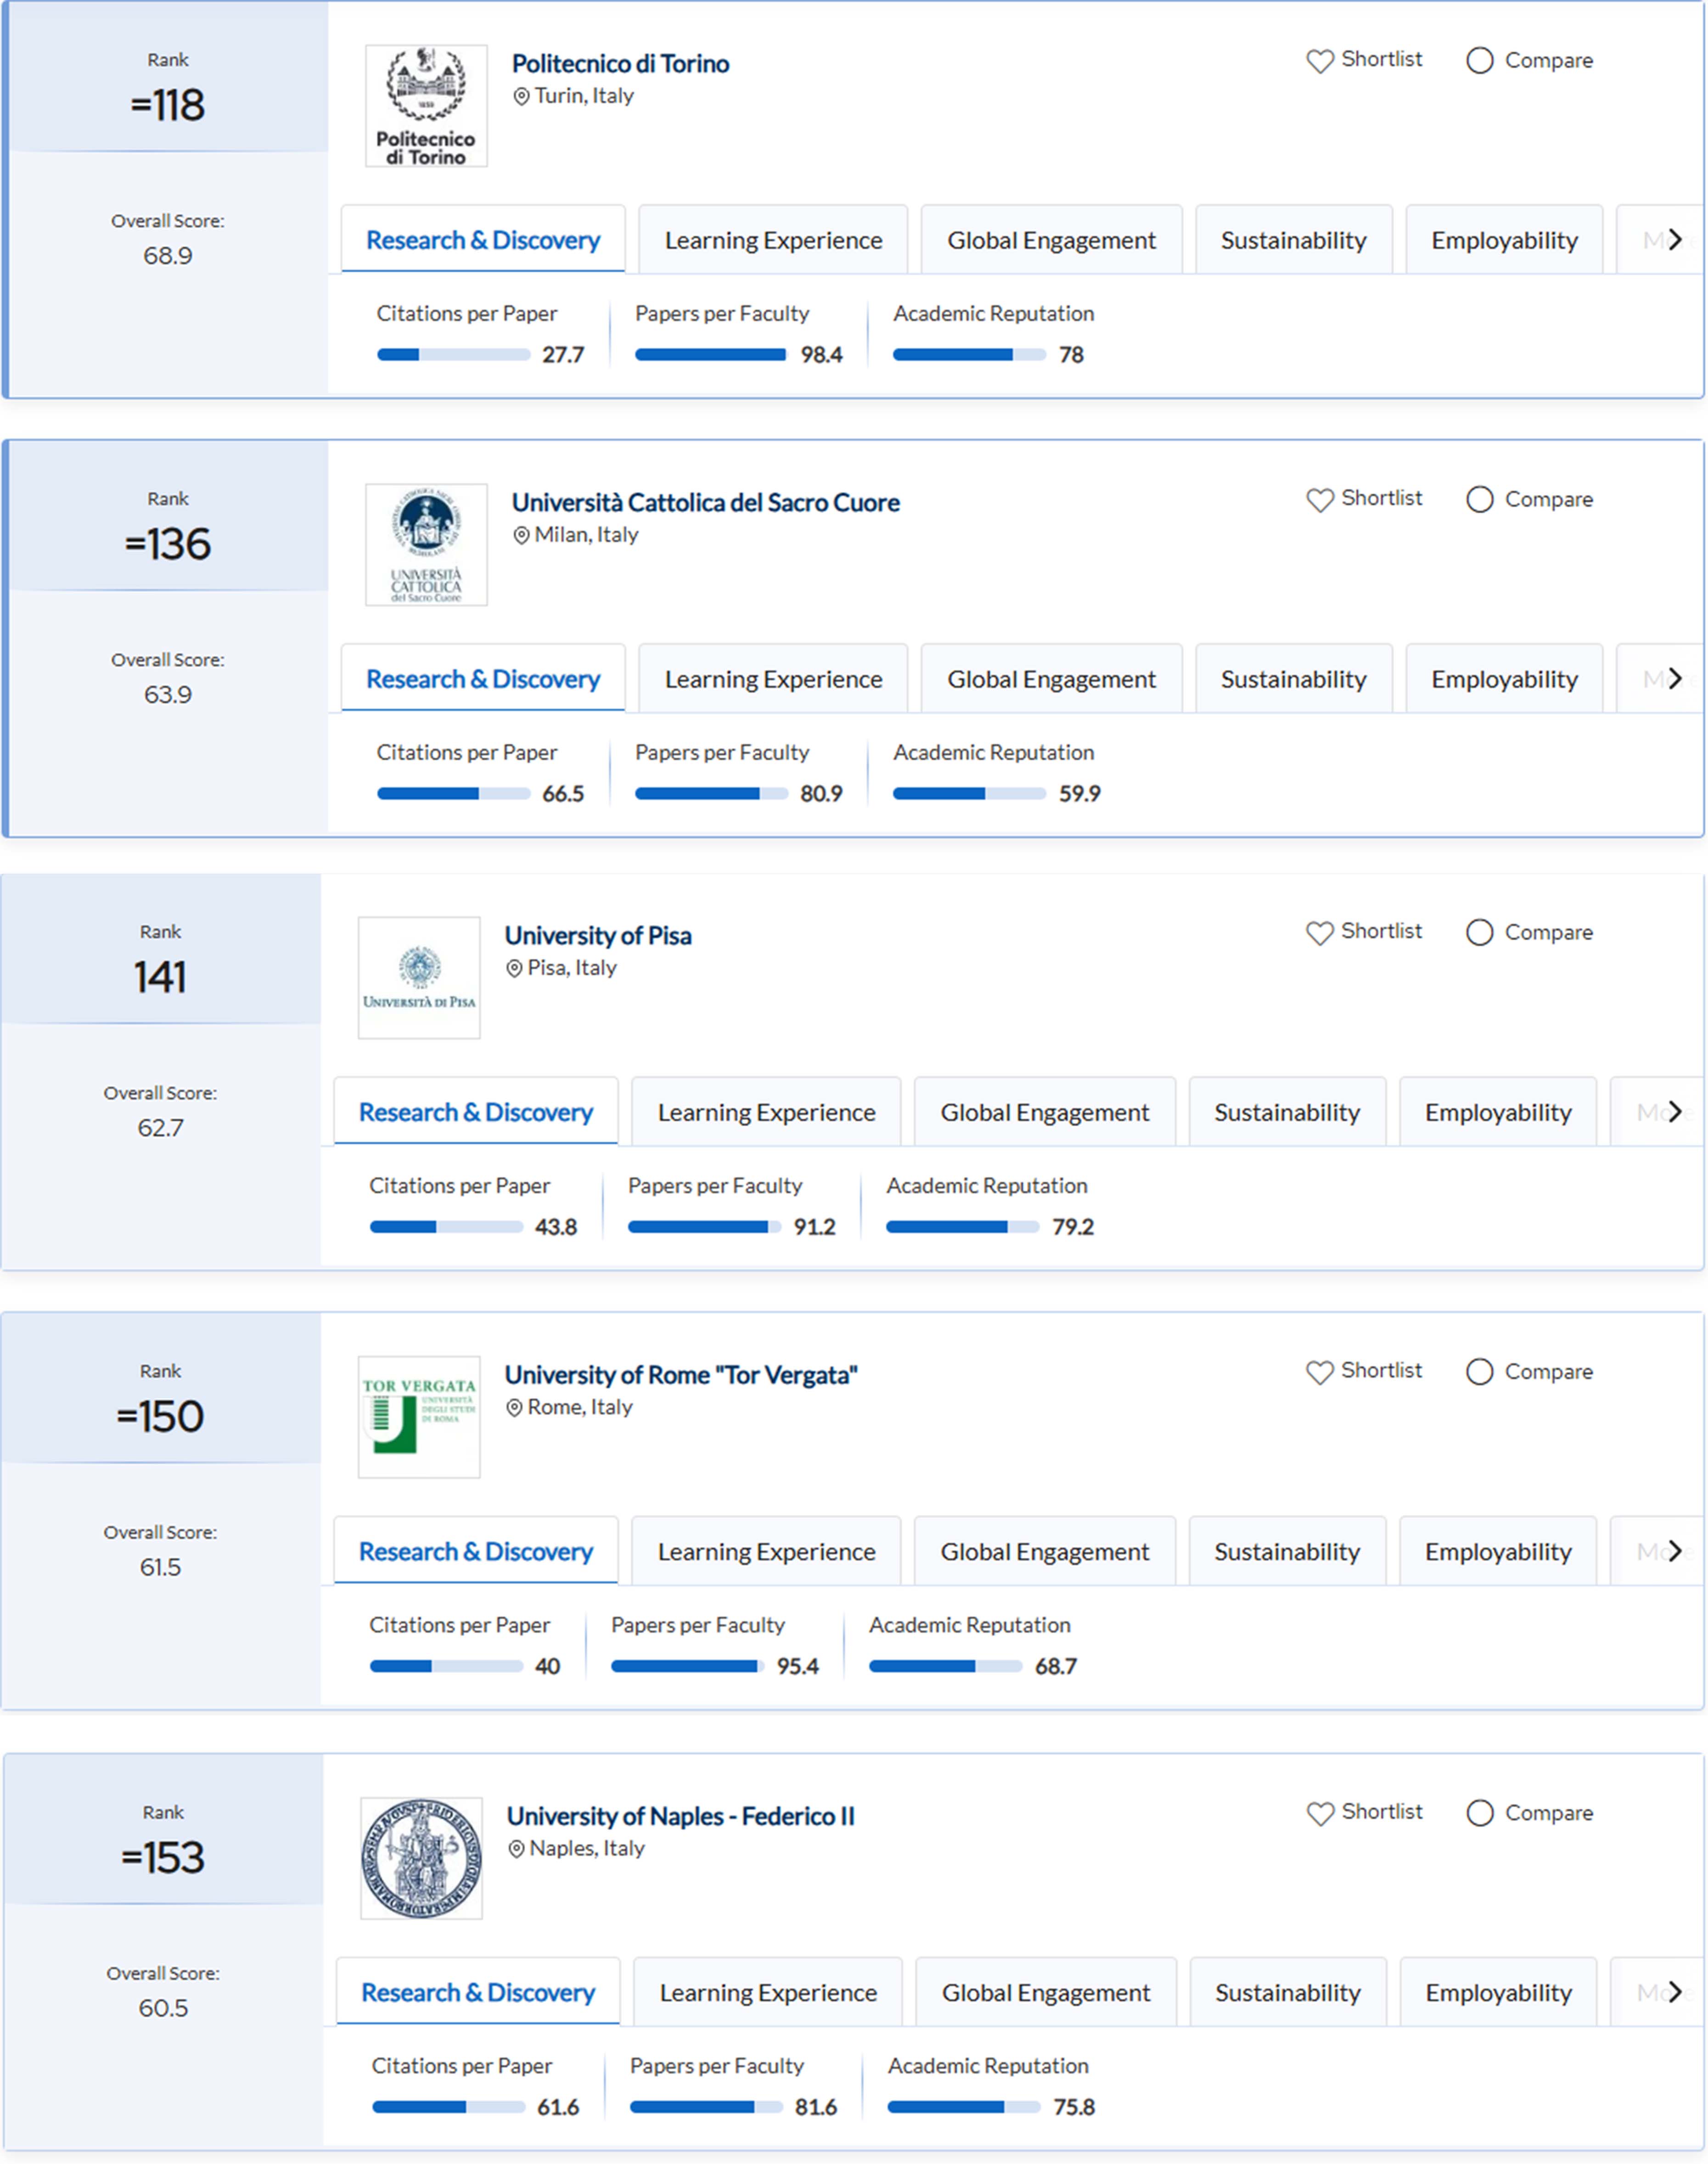Click the heart icon for University of Pisa

pos(1319,933)
